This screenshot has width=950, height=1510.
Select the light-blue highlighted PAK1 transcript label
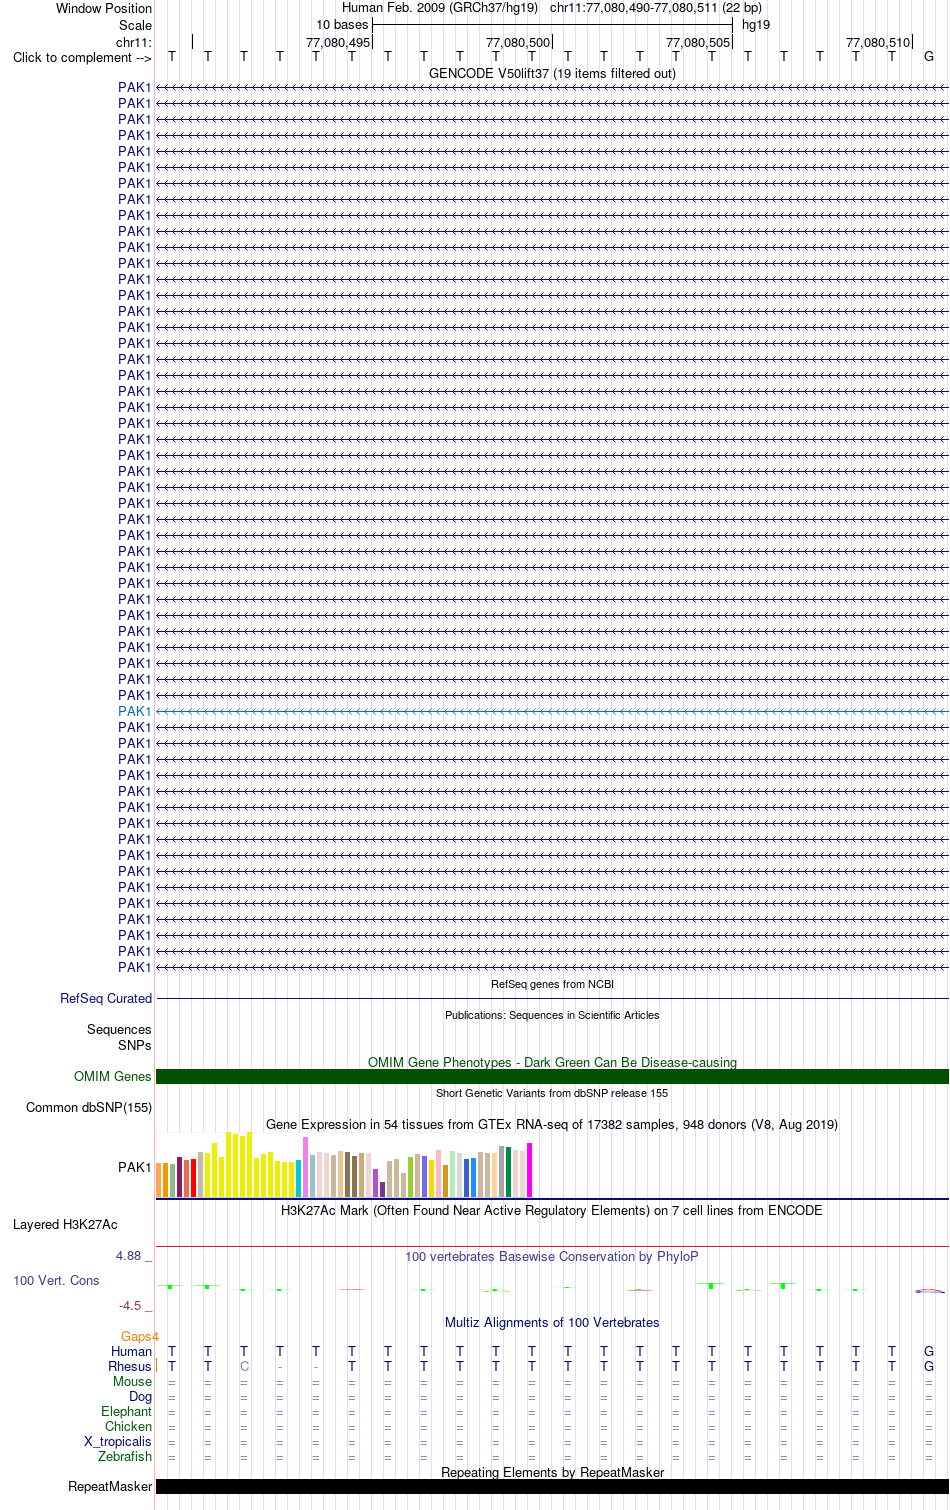[x=135, y=711]
